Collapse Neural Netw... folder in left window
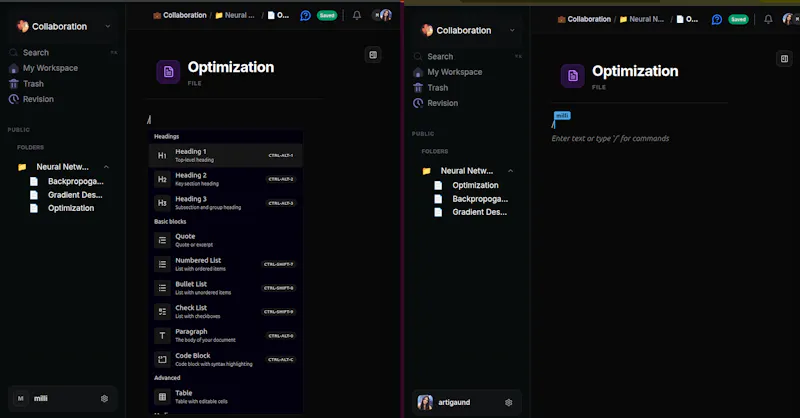 (x=106, y=167)
